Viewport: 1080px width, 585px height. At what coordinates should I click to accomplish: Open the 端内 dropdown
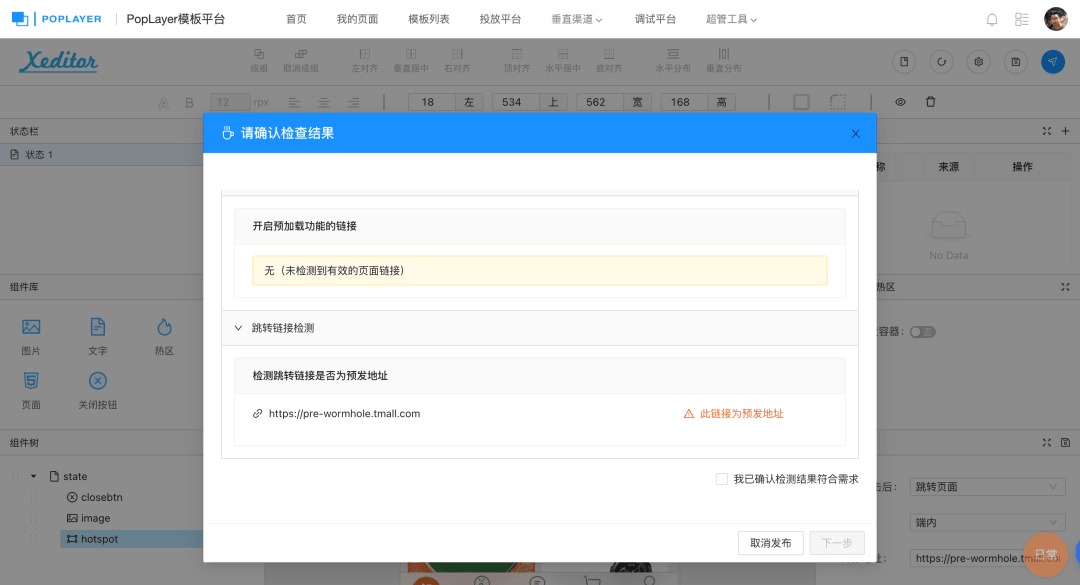click(x=987, y=522)
